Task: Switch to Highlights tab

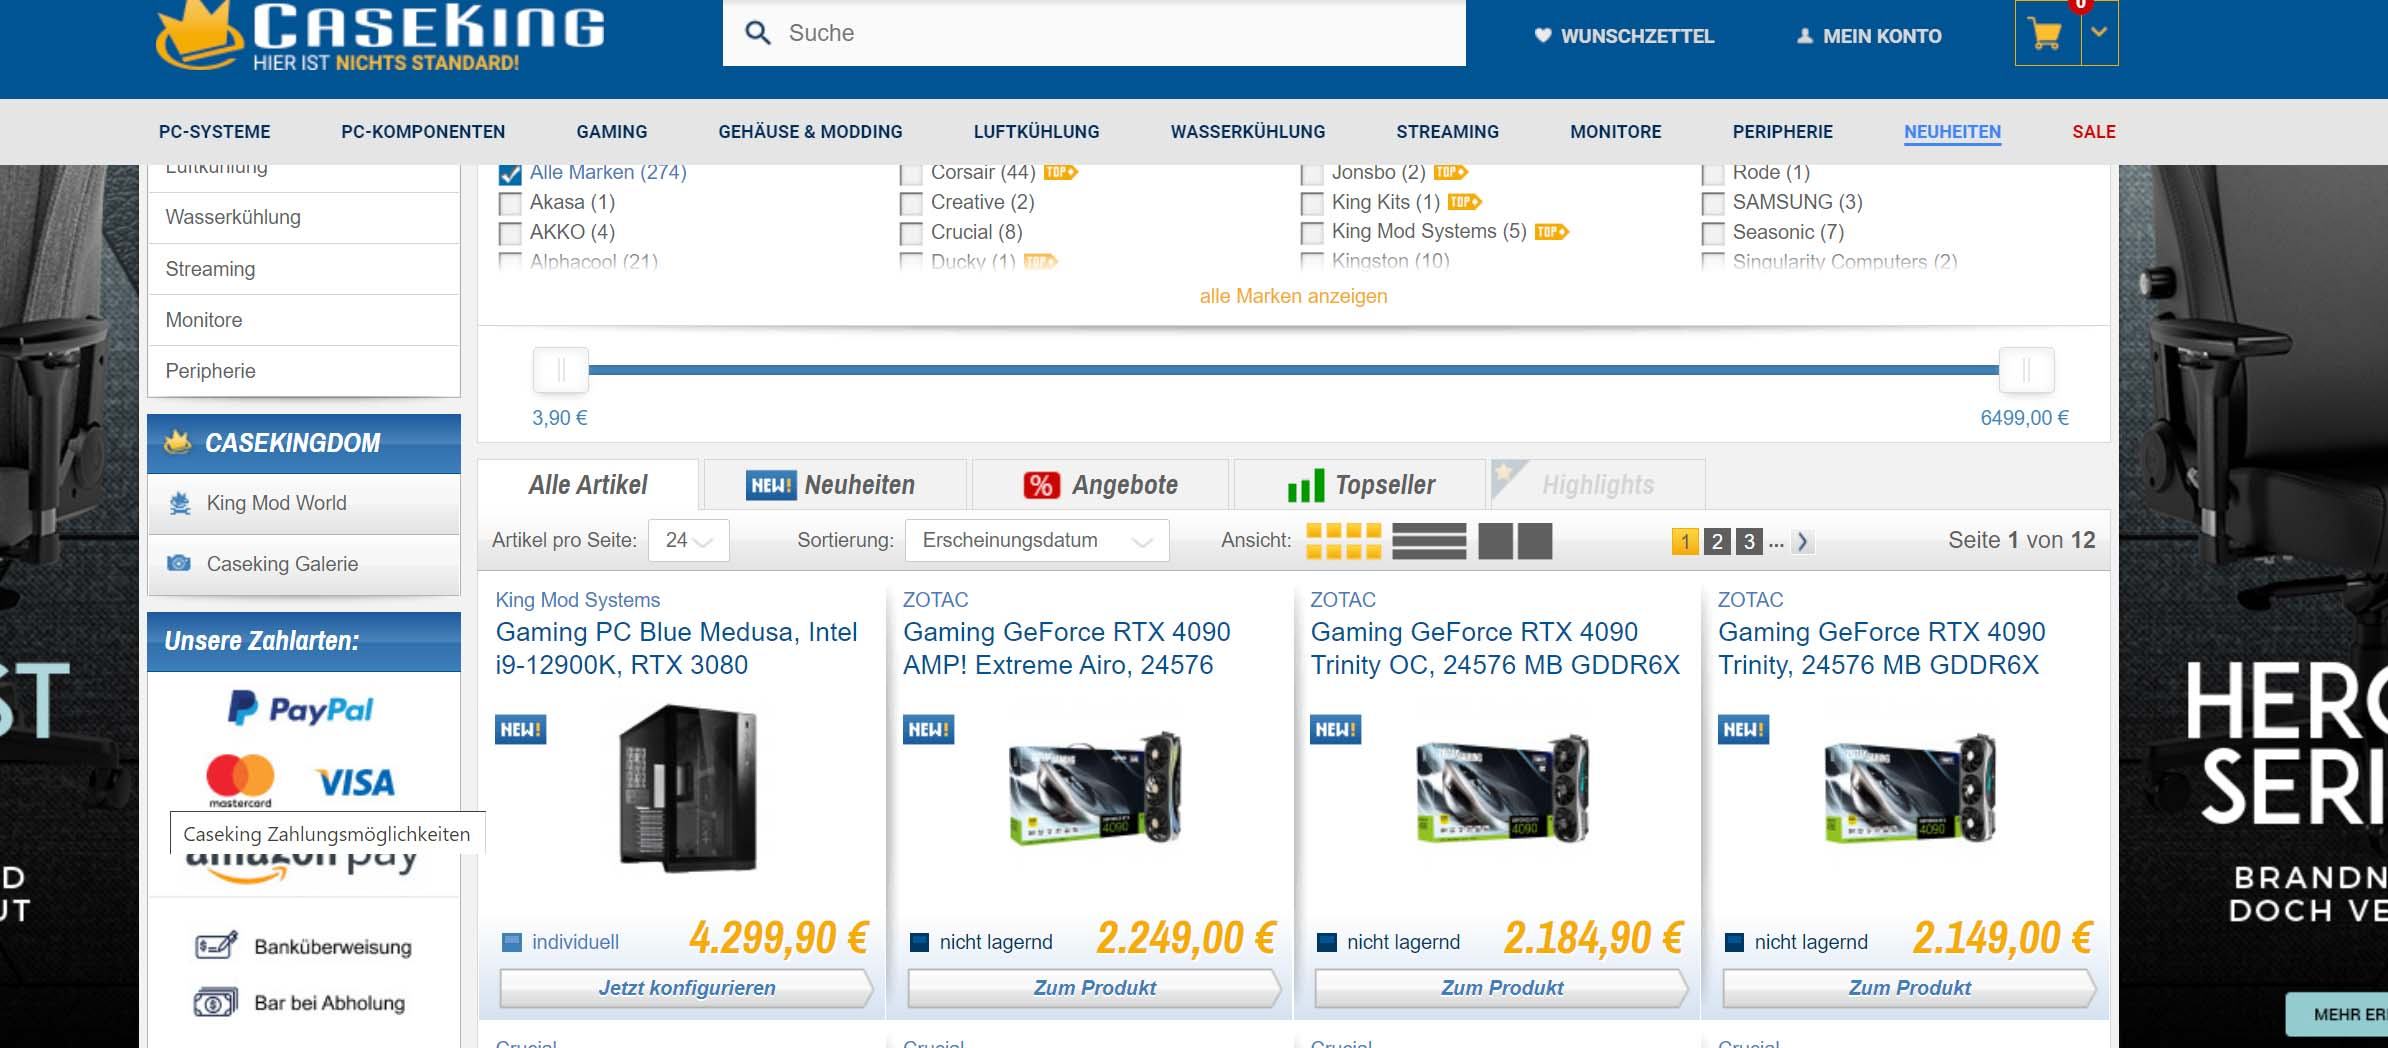Action: click(x=1597, y=485)
